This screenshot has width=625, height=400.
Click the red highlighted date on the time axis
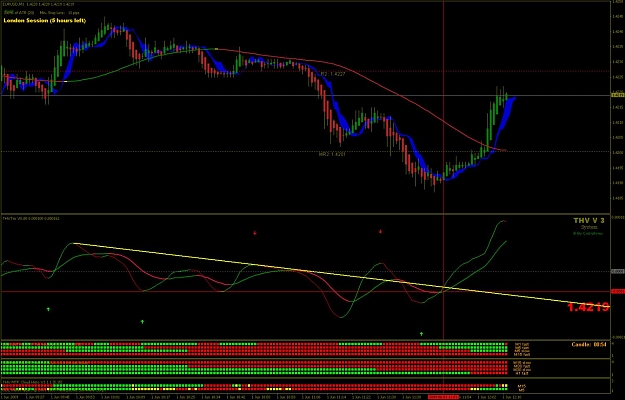(443, 397)
